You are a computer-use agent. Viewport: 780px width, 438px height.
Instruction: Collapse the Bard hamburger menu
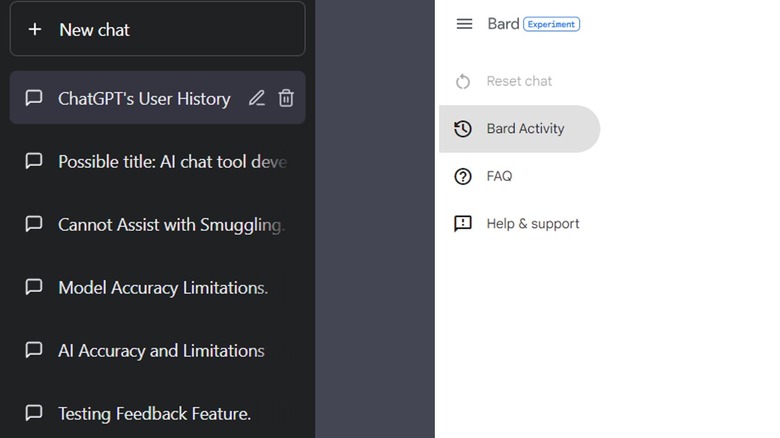(464, 24)
